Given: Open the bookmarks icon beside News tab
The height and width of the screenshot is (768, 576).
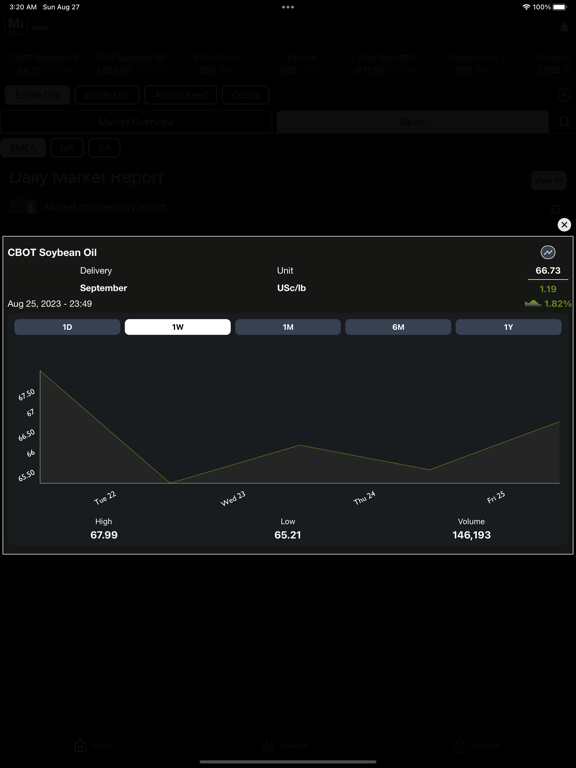Looking at the screenshot, I should click(x=564, y=121).
